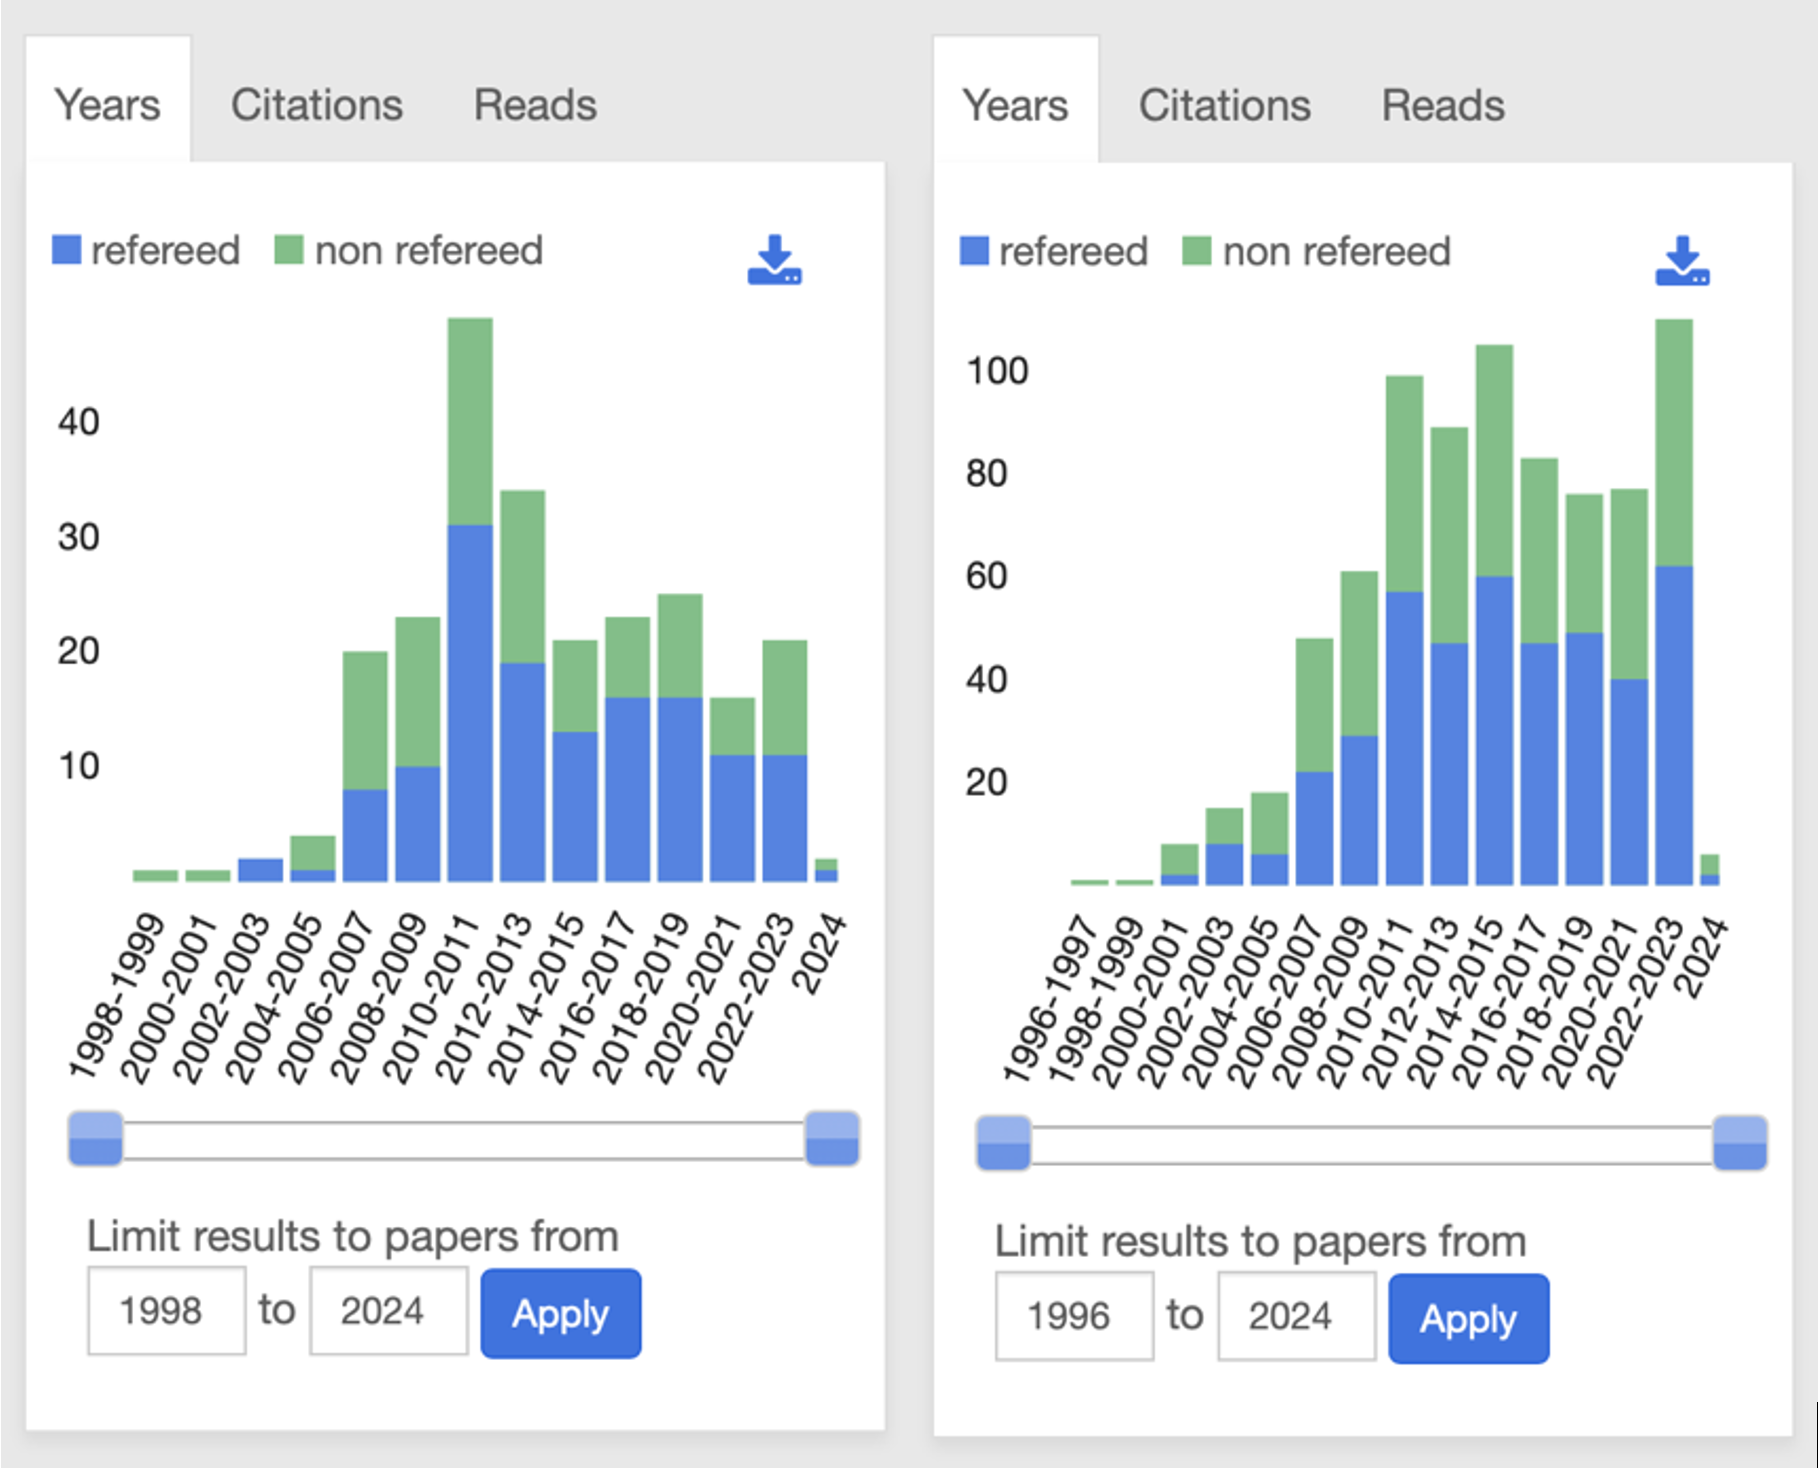This screenshot has width=1818, height=1468.
Task: Click green non refereed legend square, right panel
Action: tap(1197, 251)
